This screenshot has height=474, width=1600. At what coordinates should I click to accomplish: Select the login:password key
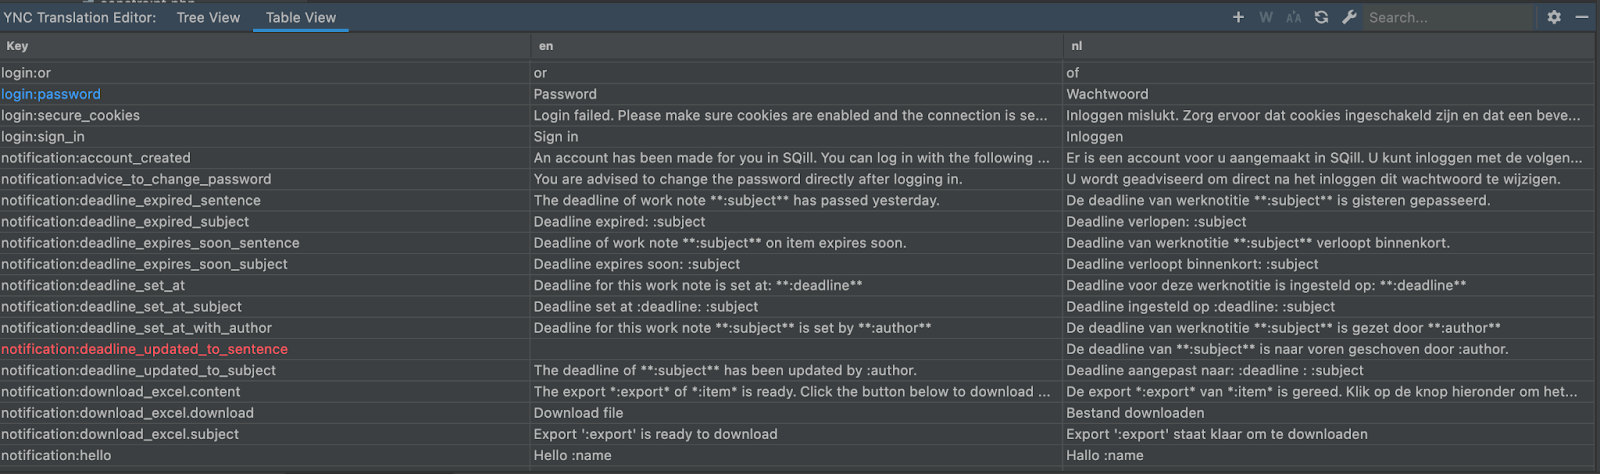coord(51,94)
